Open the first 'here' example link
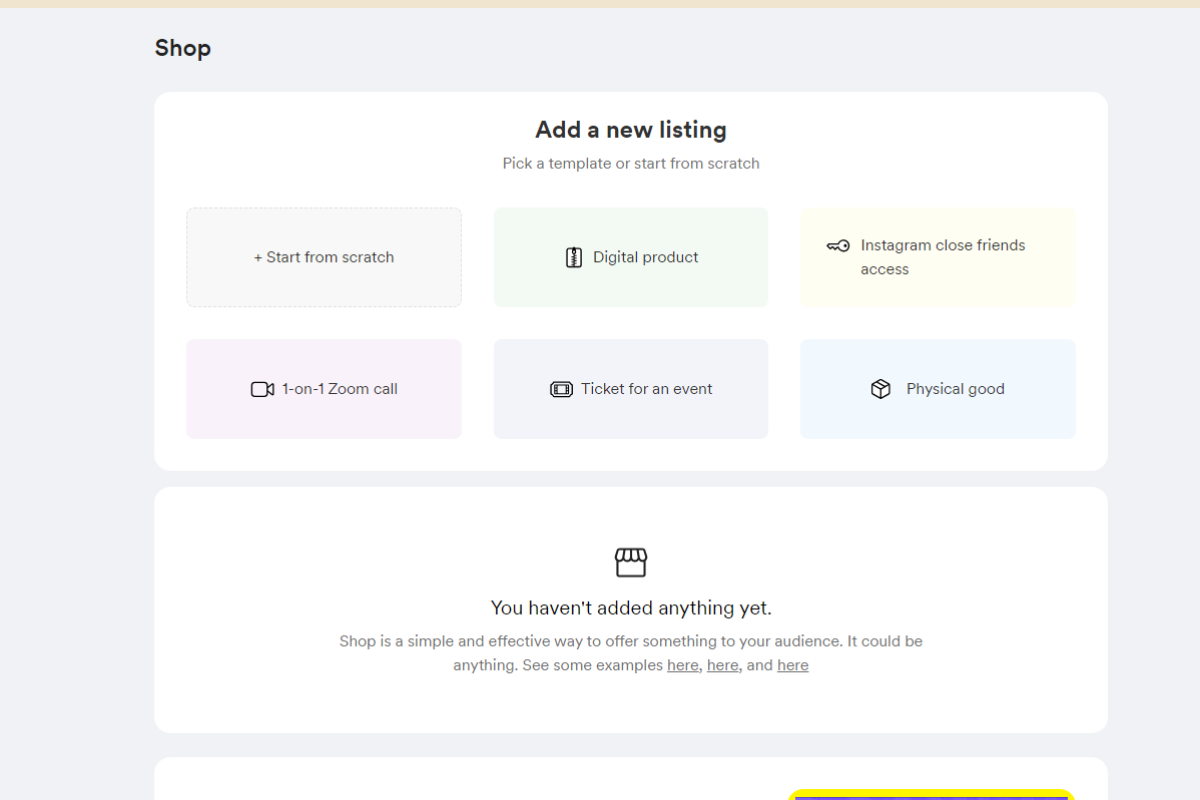Viewport: 1200px width, 800px height. [683, 665]
